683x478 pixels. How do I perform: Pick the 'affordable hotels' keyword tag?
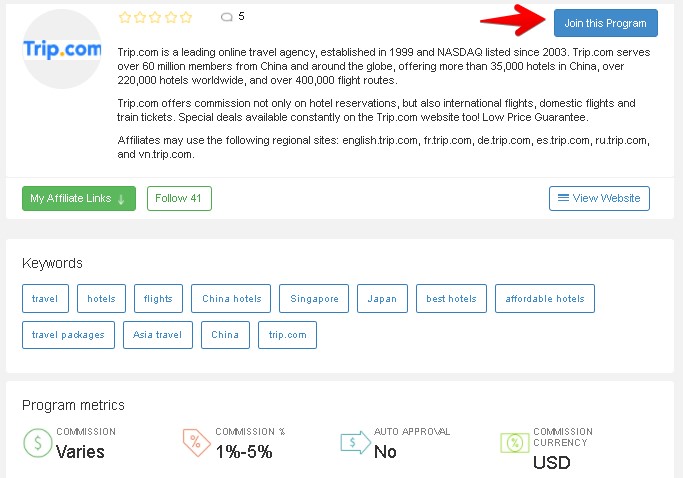pos(544,298)
